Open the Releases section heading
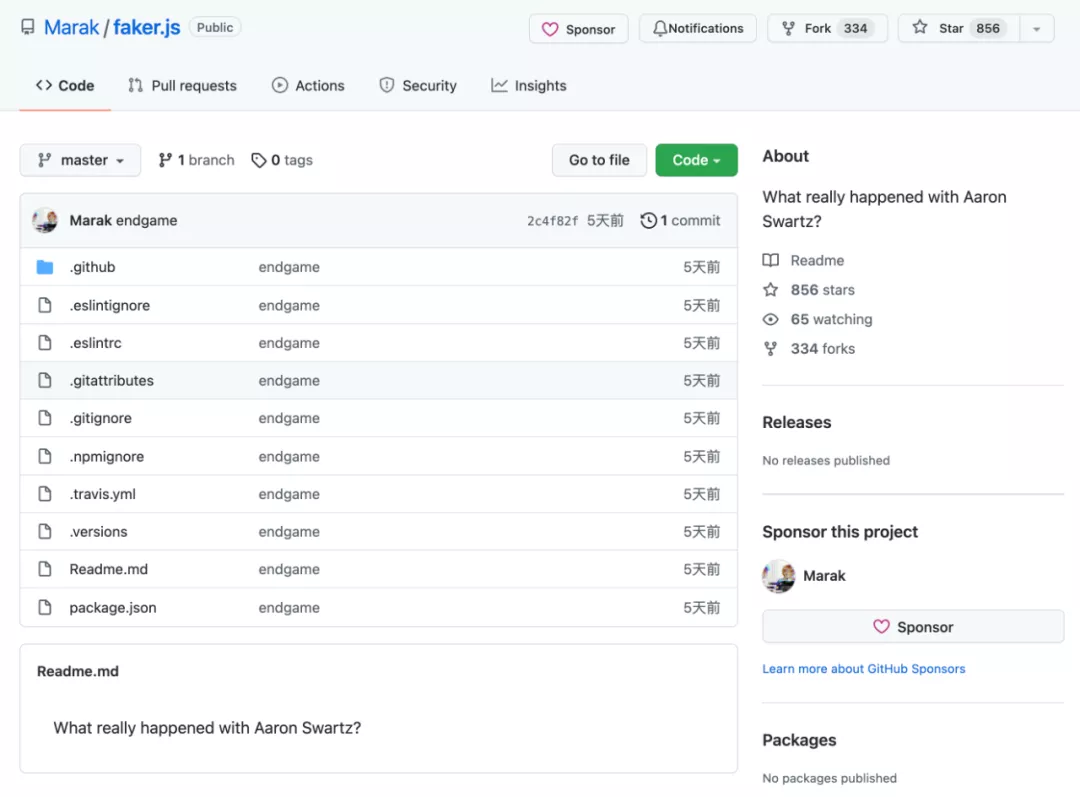Image resolution: width=1080 pixels, height=797 pixels. click(x=797, y=422)
